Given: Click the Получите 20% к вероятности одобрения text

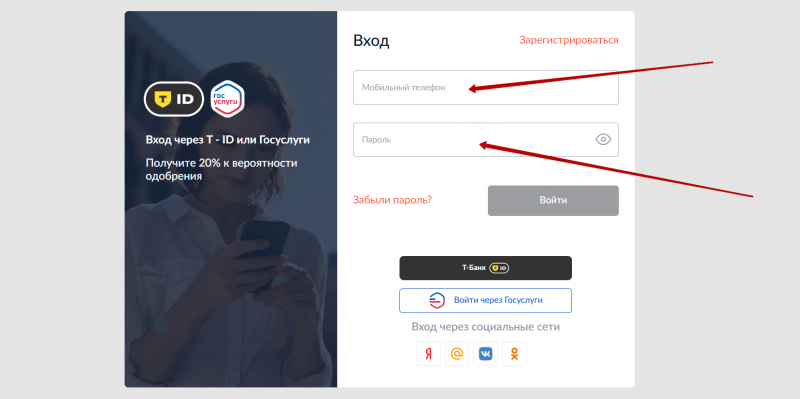Looking at the screenshot, I should (221, 170).
